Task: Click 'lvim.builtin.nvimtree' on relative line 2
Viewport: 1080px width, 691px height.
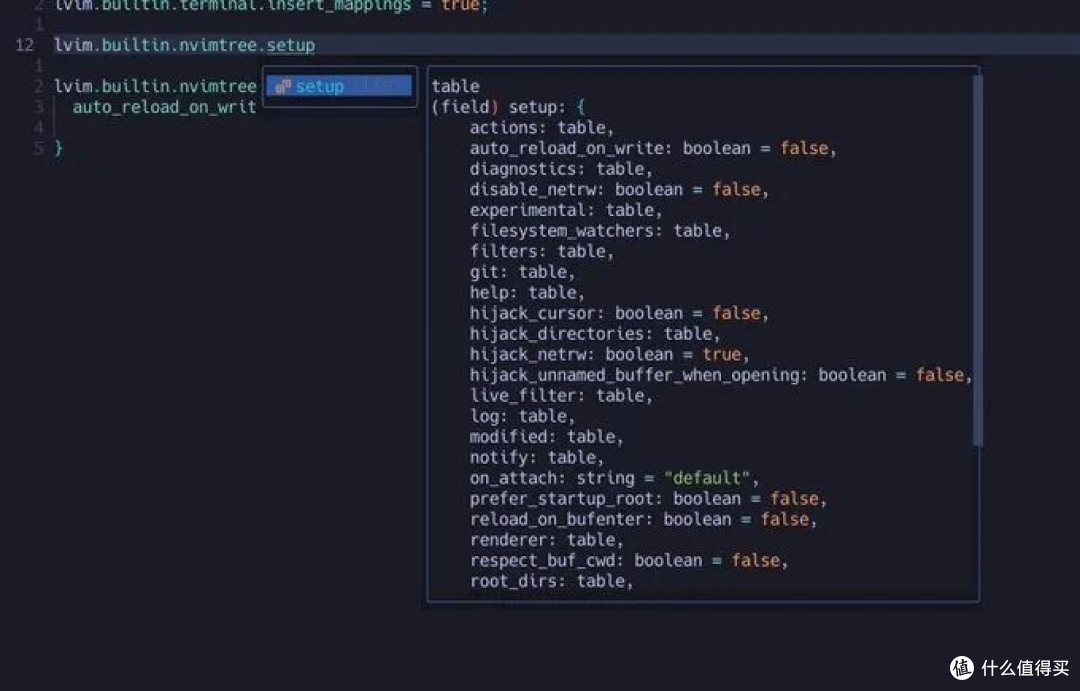Action: pyautogui.click(x=155, y=86)
